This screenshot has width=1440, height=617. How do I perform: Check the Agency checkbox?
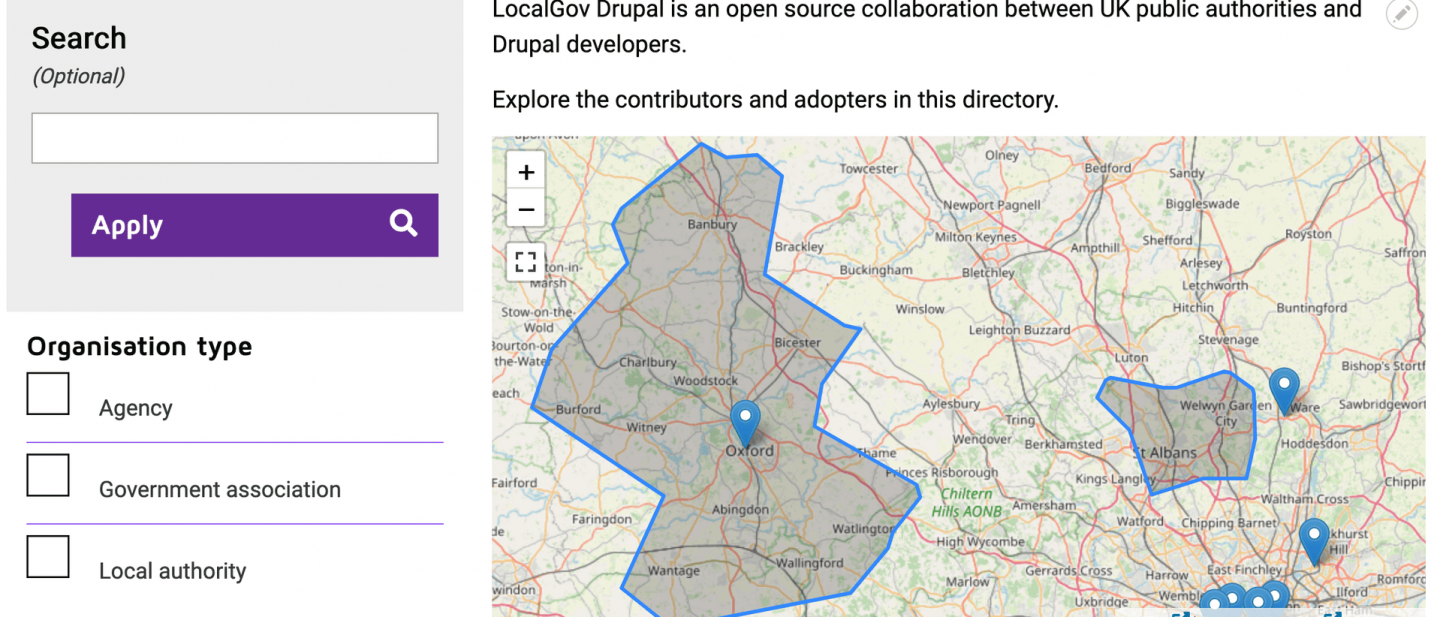[48, 394]
